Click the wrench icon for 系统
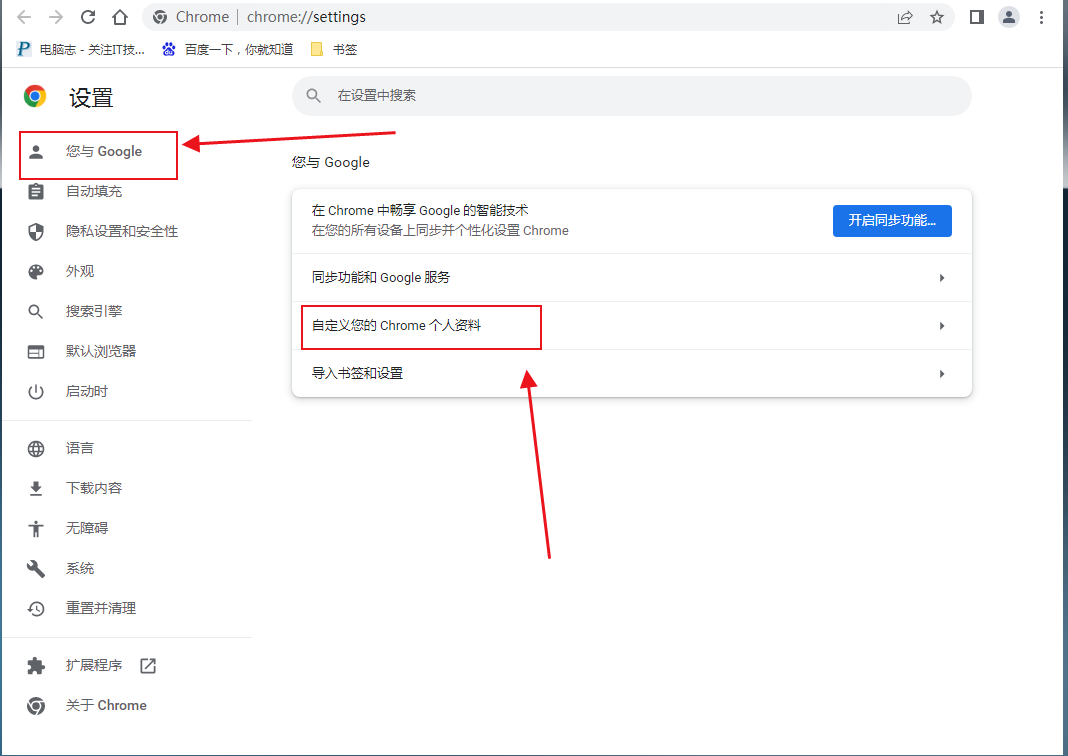Viewport: 1068px width, 756px height. coord(36,569)
